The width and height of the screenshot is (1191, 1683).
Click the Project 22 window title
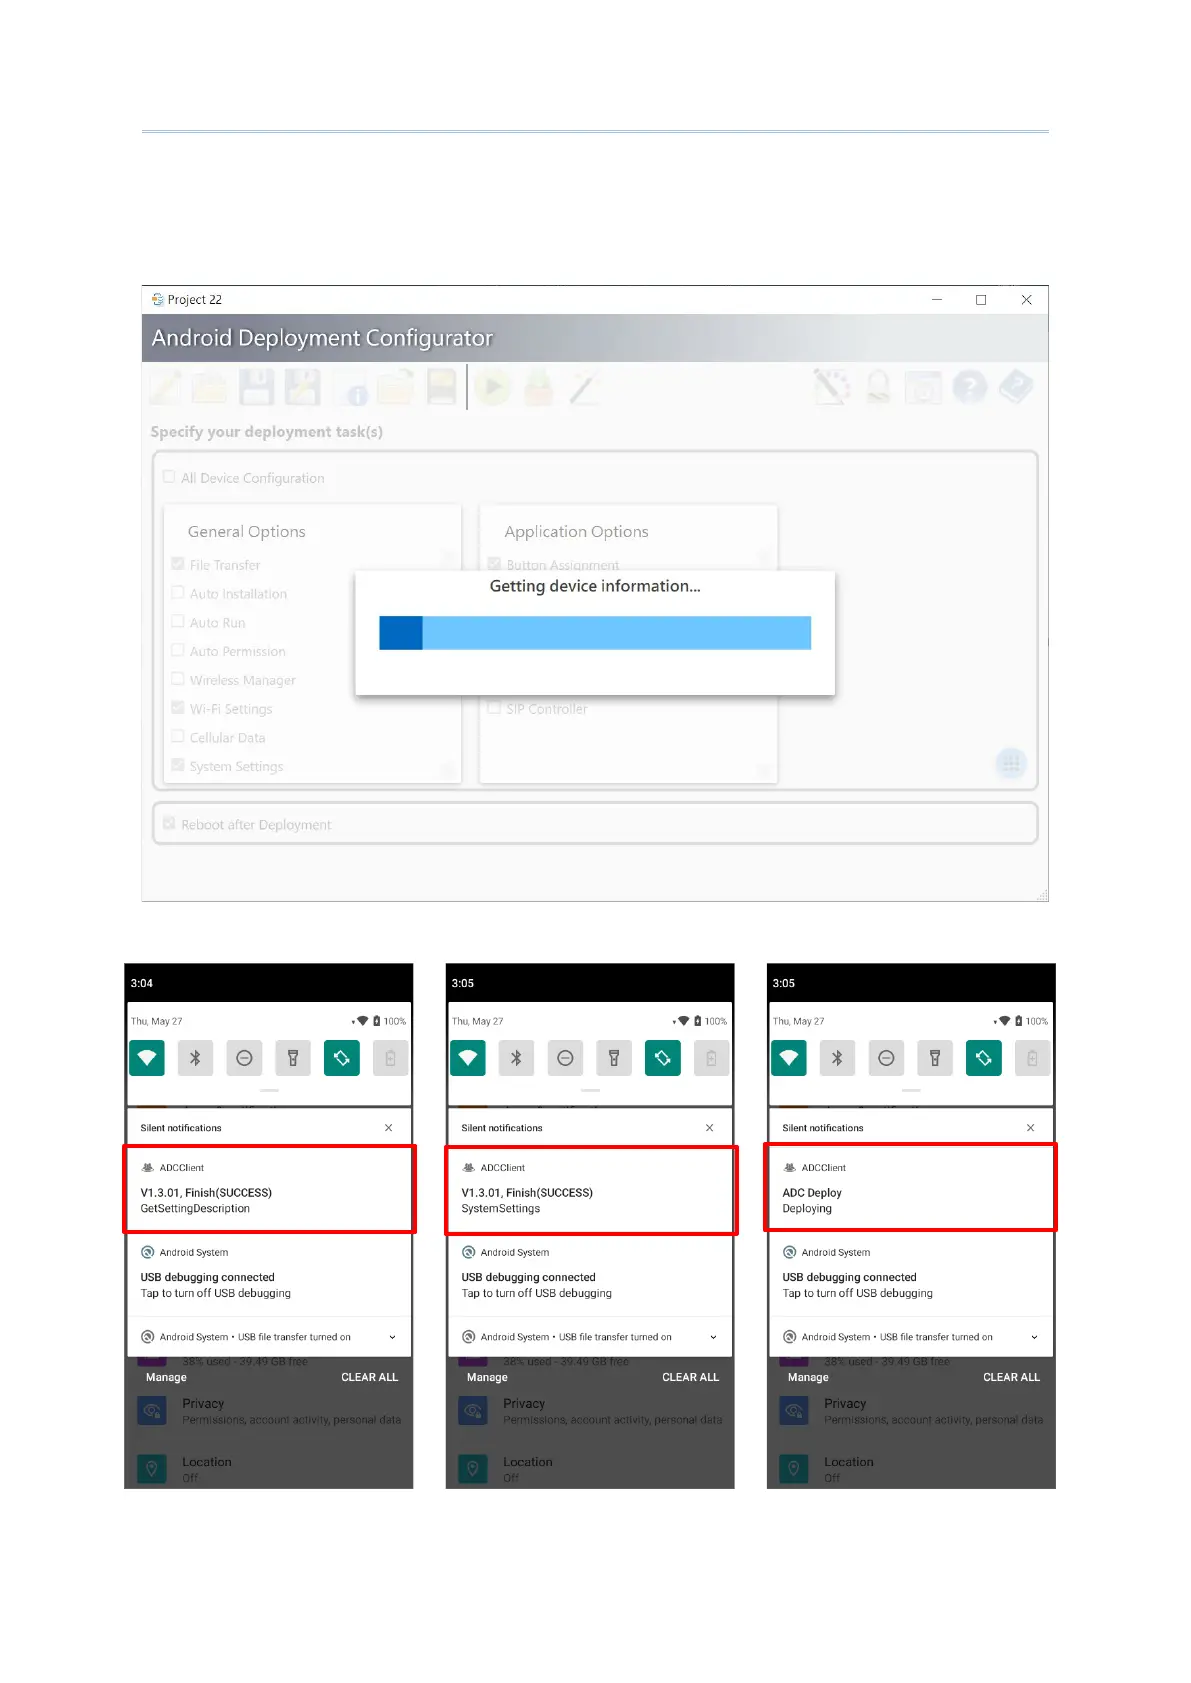click(x=195, y=300)
